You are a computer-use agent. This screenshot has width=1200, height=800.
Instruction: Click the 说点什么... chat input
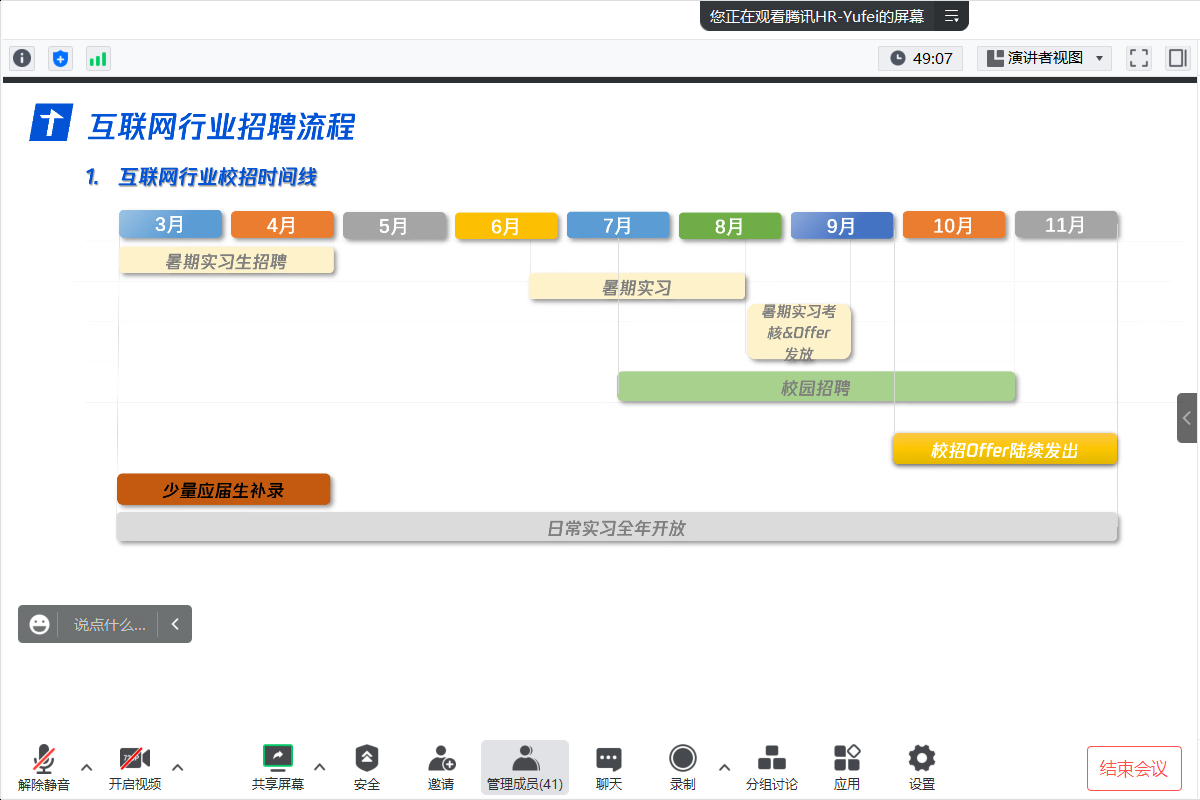pos(109,624)
